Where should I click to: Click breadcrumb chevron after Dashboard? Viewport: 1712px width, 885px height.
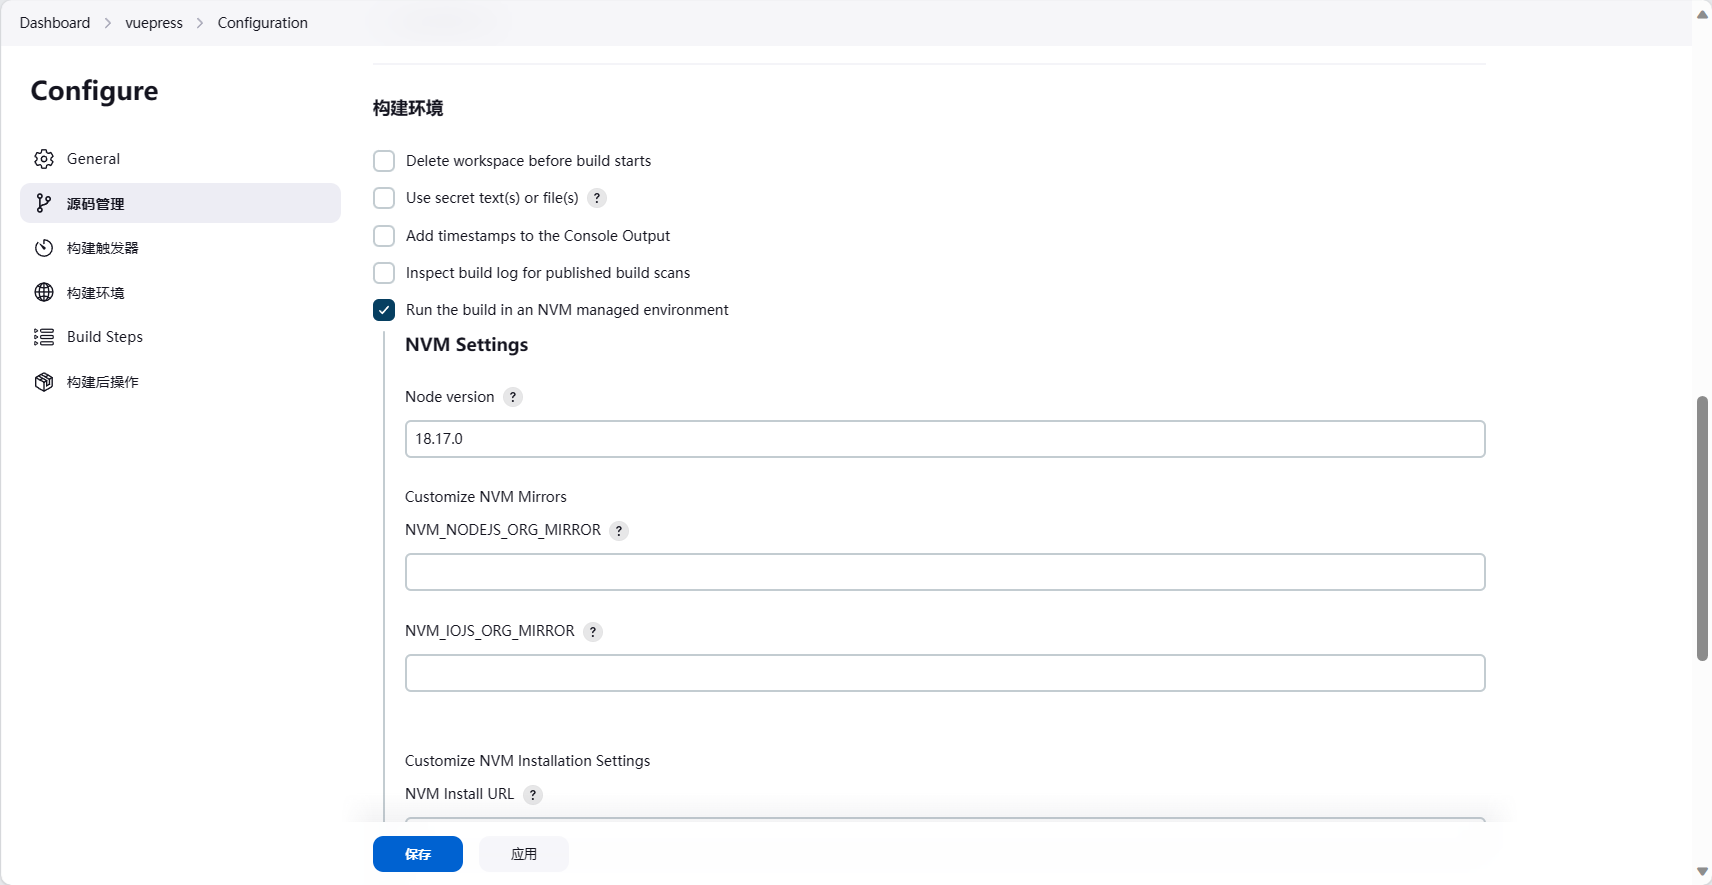107,23
